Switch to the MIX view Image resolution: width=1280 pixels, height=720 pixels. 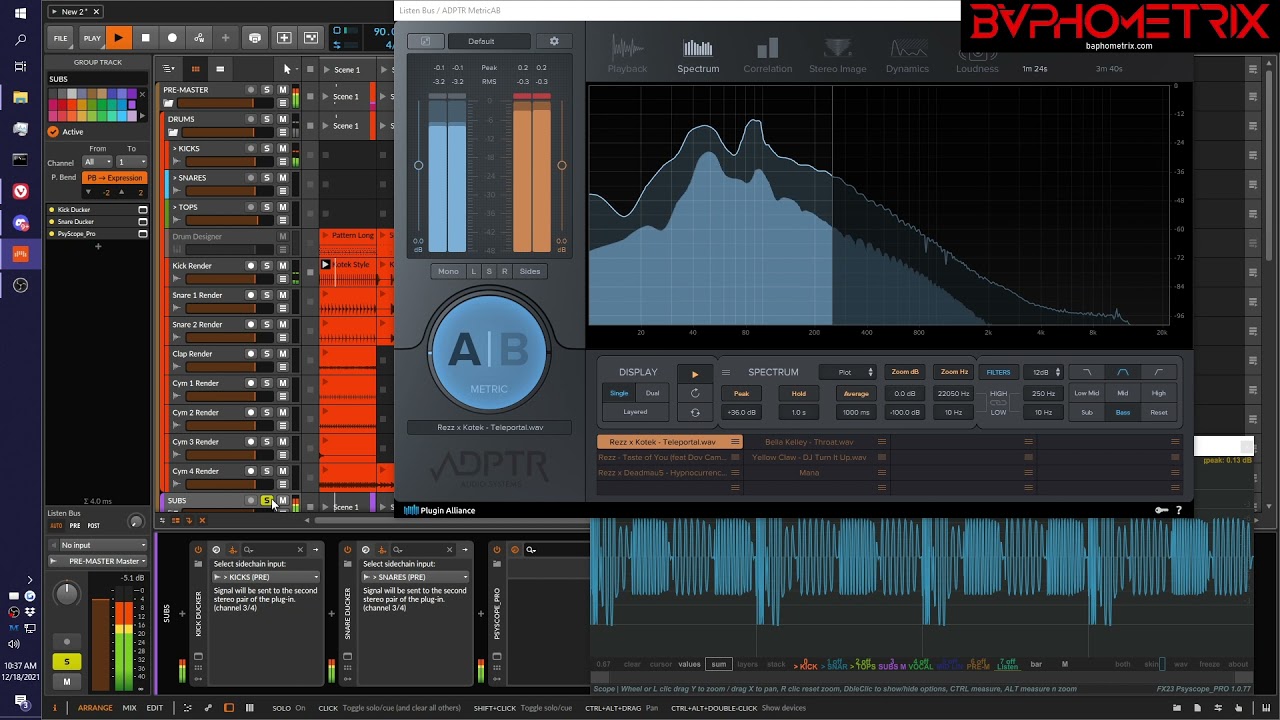coord(129,708)
